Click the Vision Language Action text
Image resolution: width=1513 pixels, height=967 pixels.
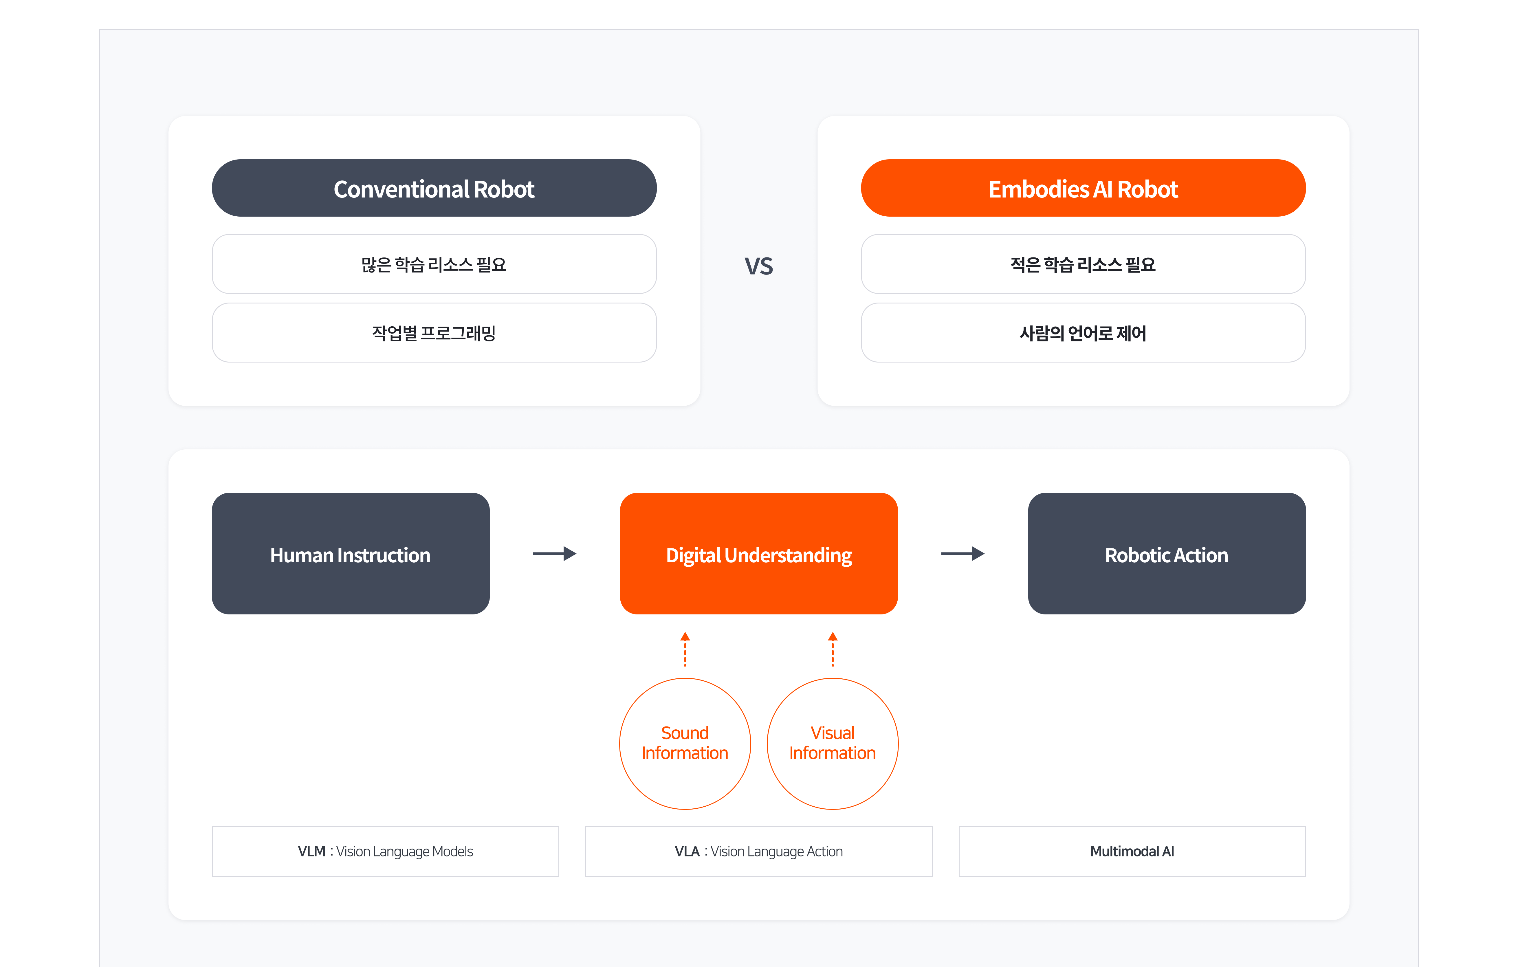pos(777,851)
